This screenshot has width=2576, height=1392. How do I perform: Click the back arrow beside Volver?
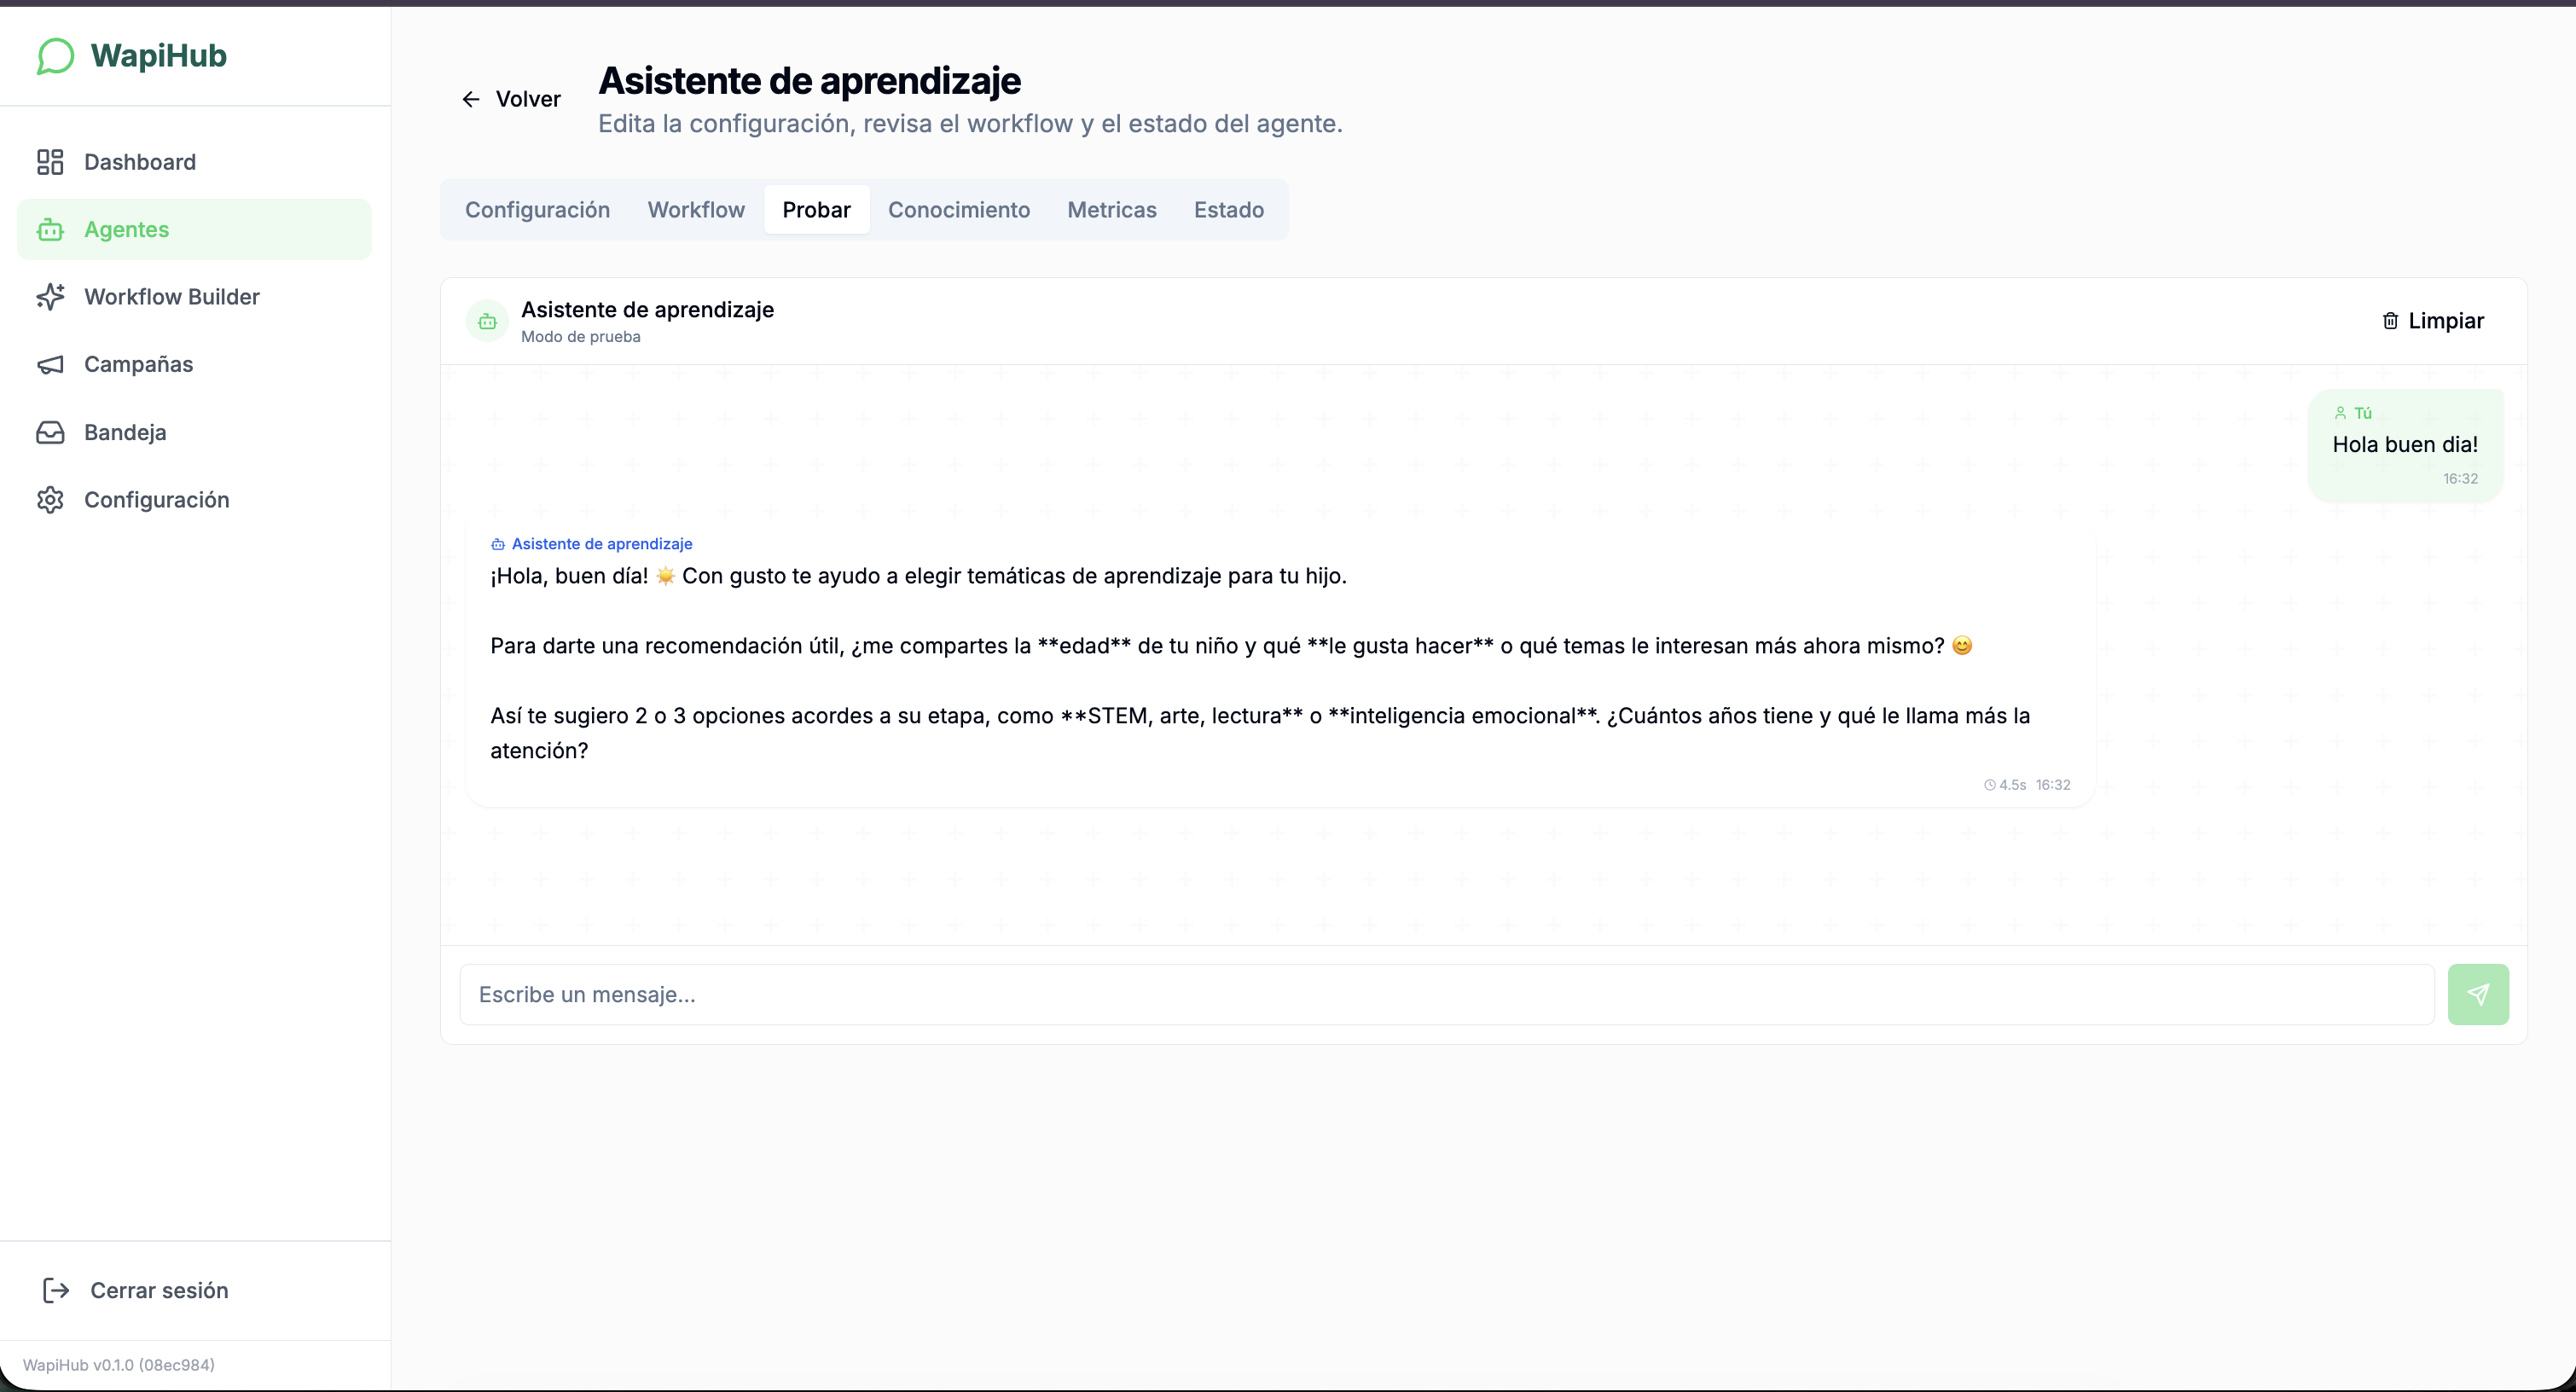click(x=471, y=99)
